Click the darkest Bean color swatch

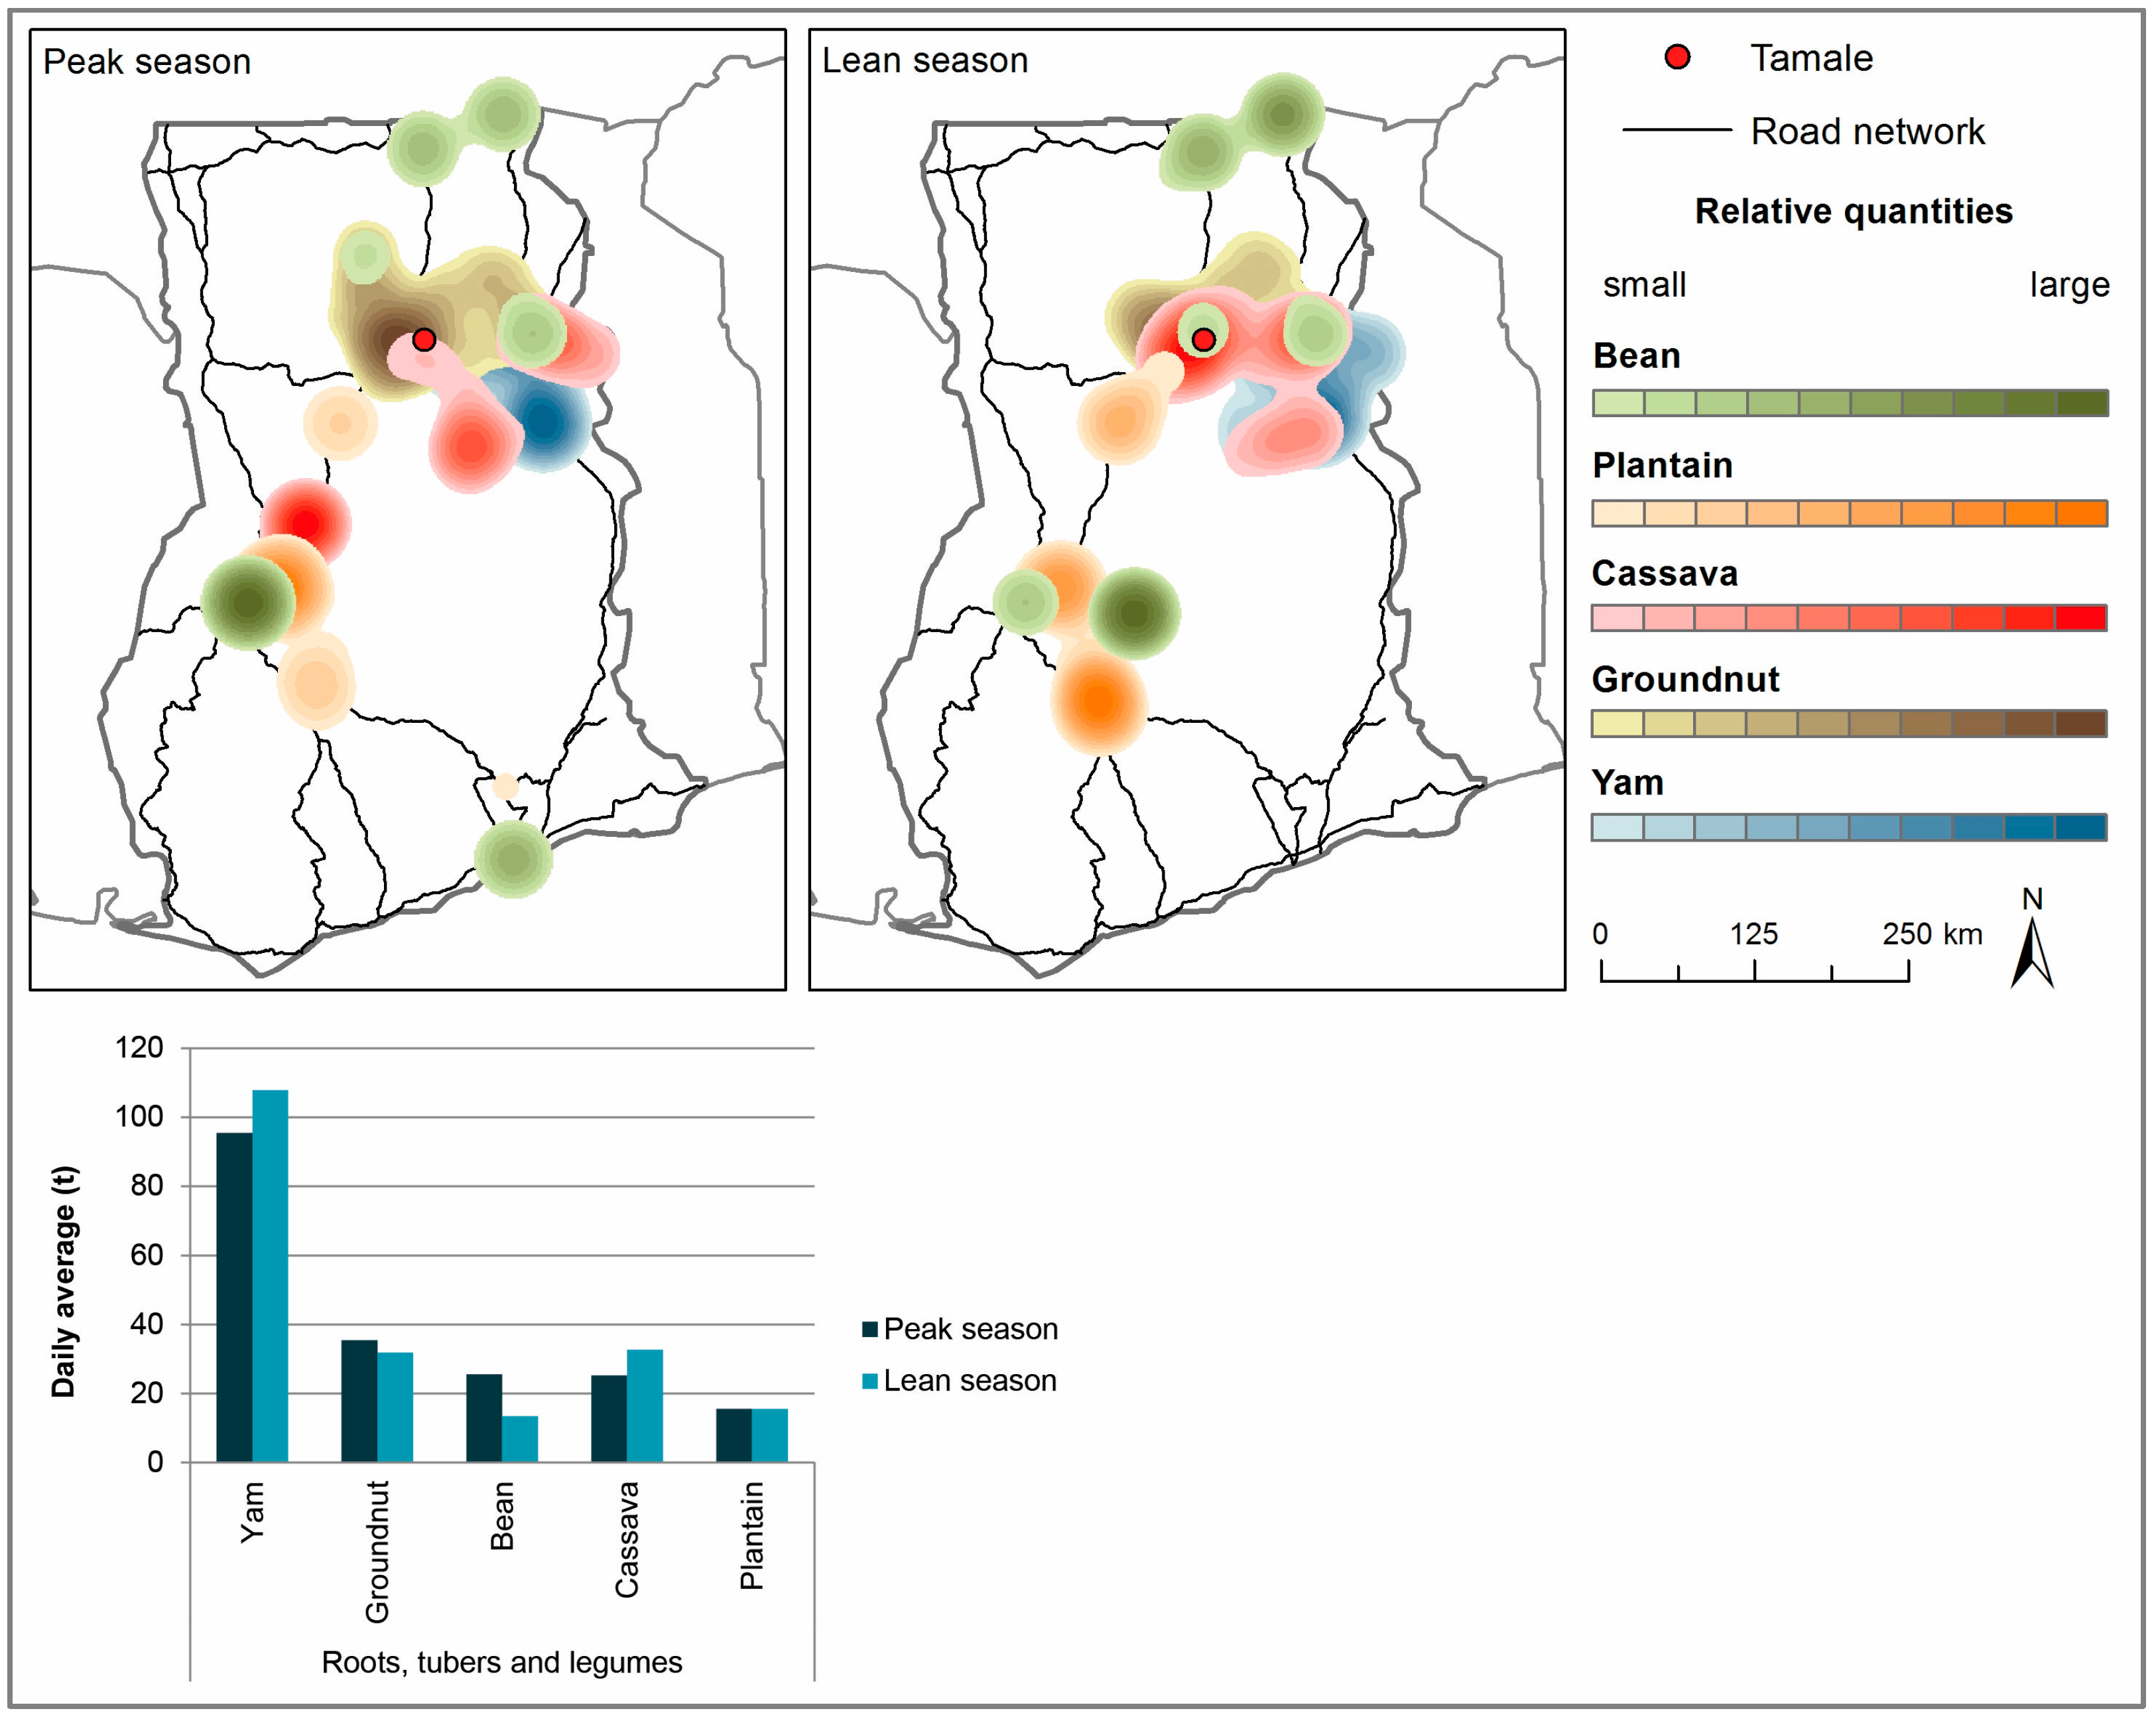[2082, 403]
